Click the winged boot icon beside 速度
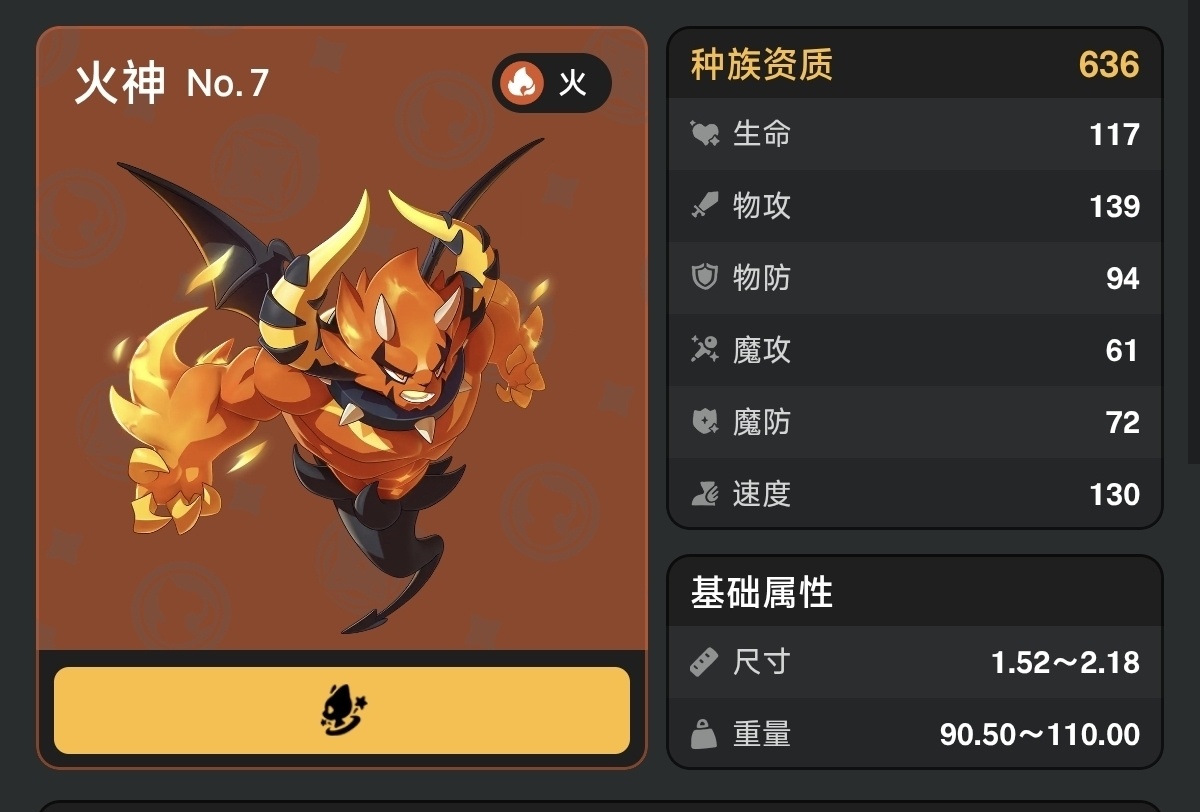The image size is (1200, 812). click(705, 493)
